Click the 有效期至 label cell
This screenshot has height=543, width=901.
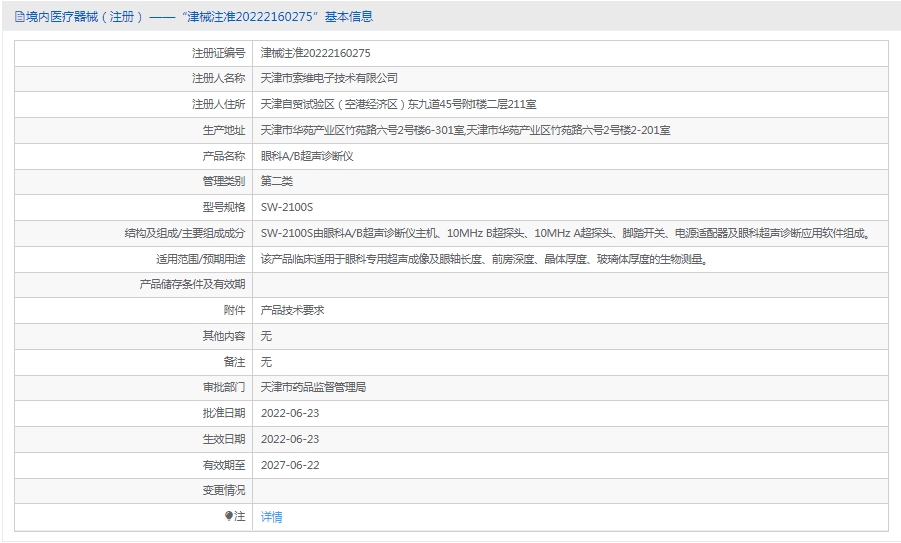coord(134,465)
